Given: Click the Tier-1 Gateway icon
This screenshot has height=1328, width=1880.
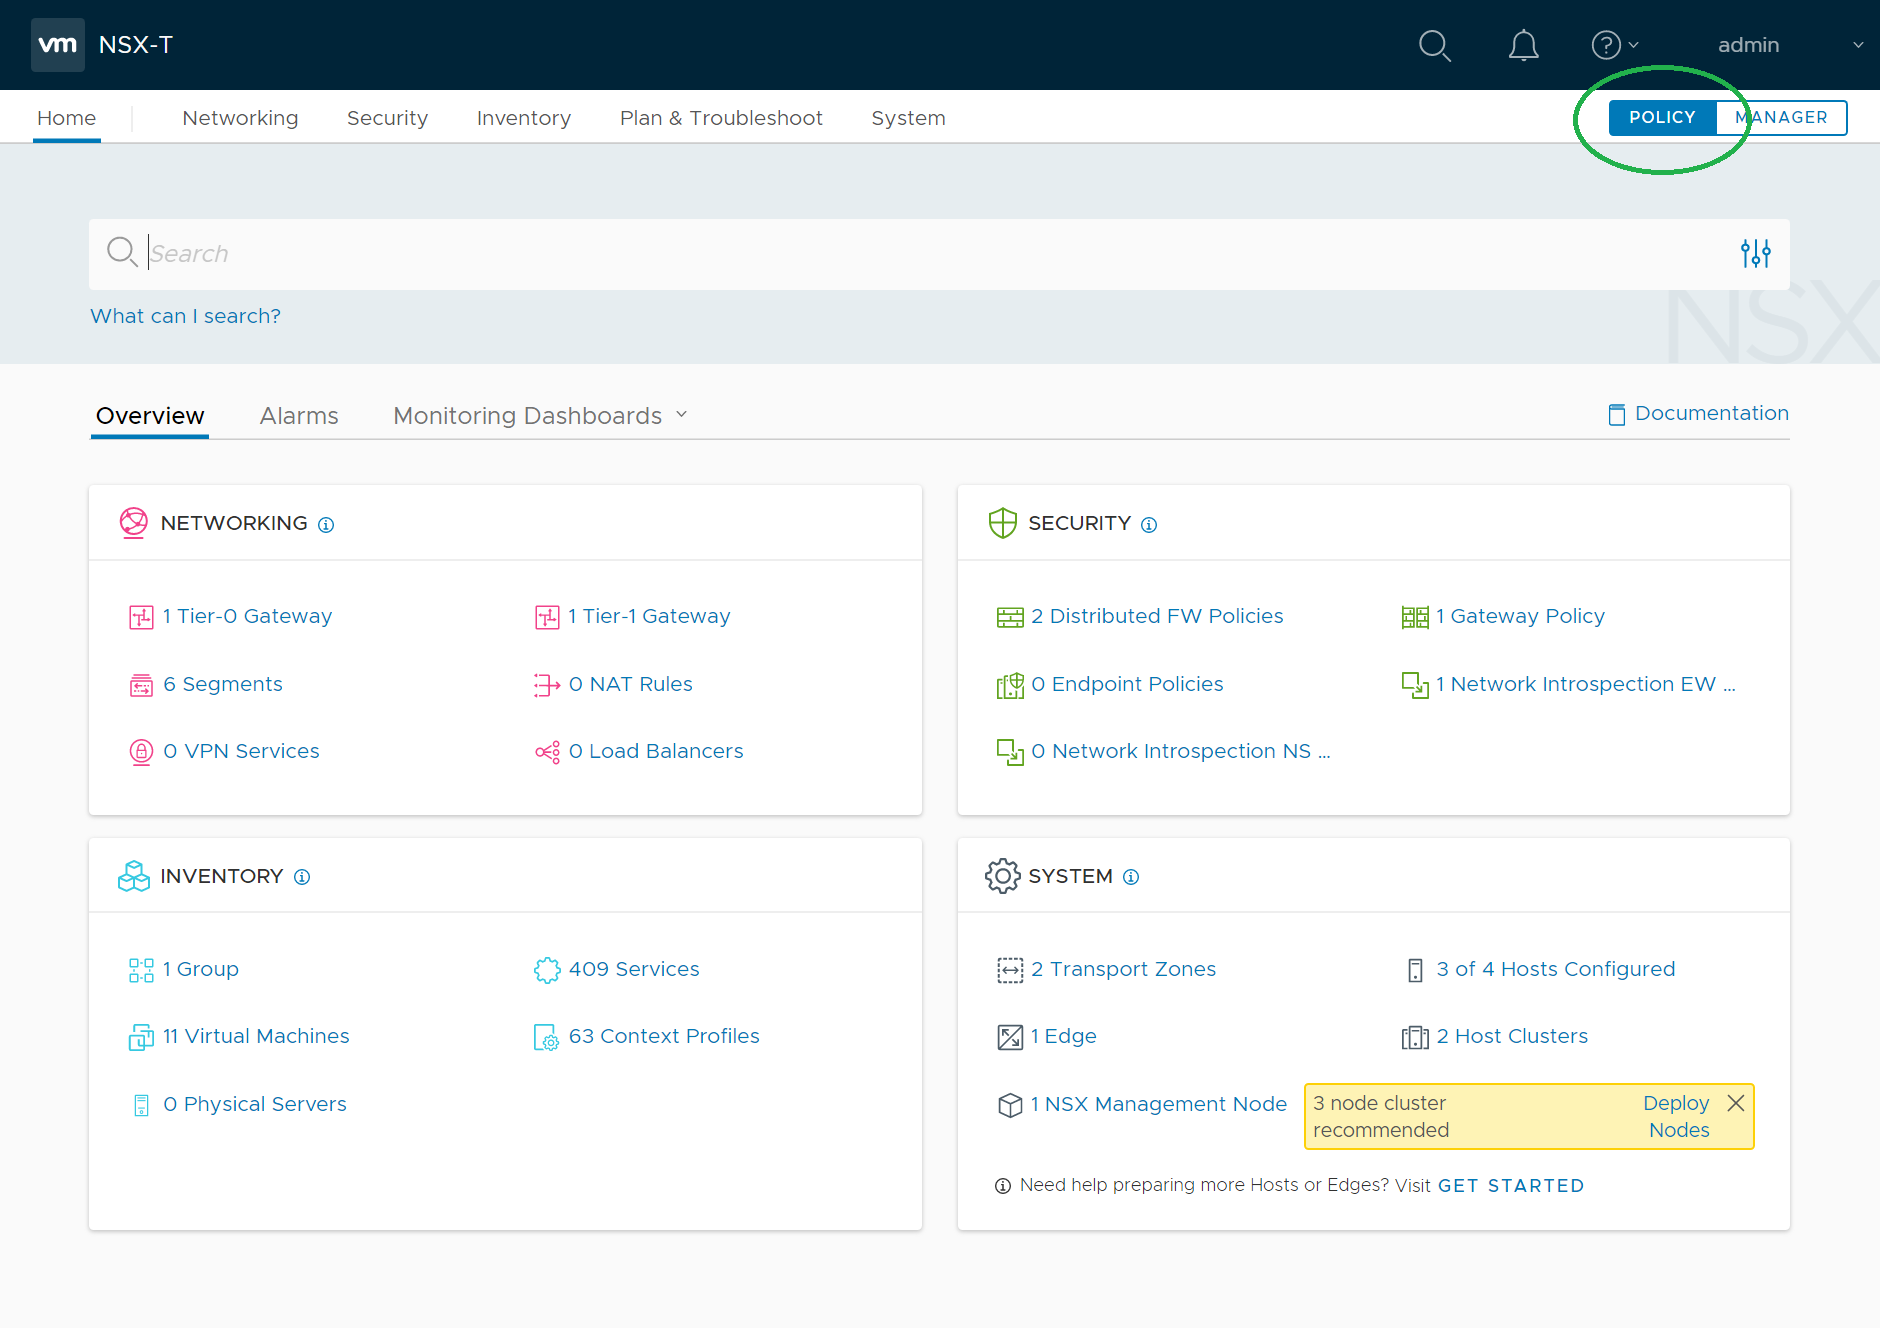Looking at the screenshot, I should [547, 617].
